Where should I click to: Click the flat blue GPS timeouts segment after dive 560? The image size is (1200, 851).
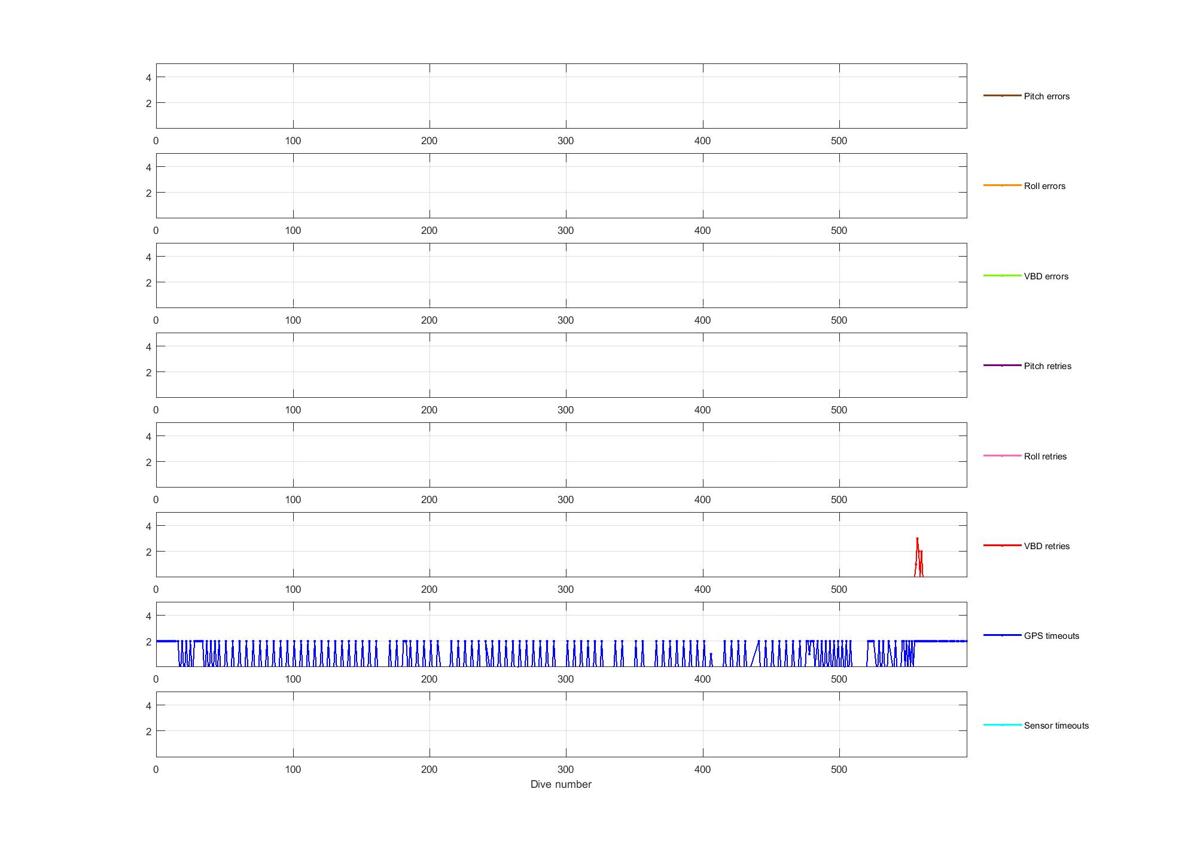point(940,641)
